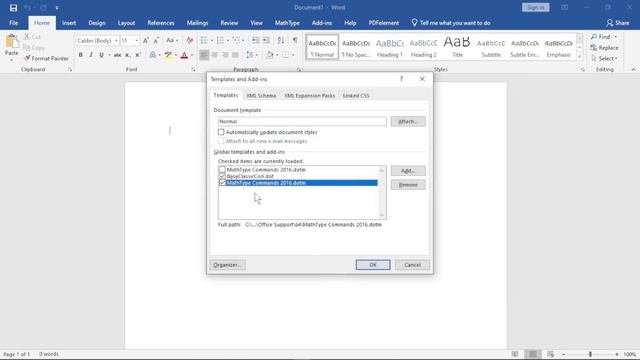
Task: Click the dialog Help question mark
Action: [401, 79]
